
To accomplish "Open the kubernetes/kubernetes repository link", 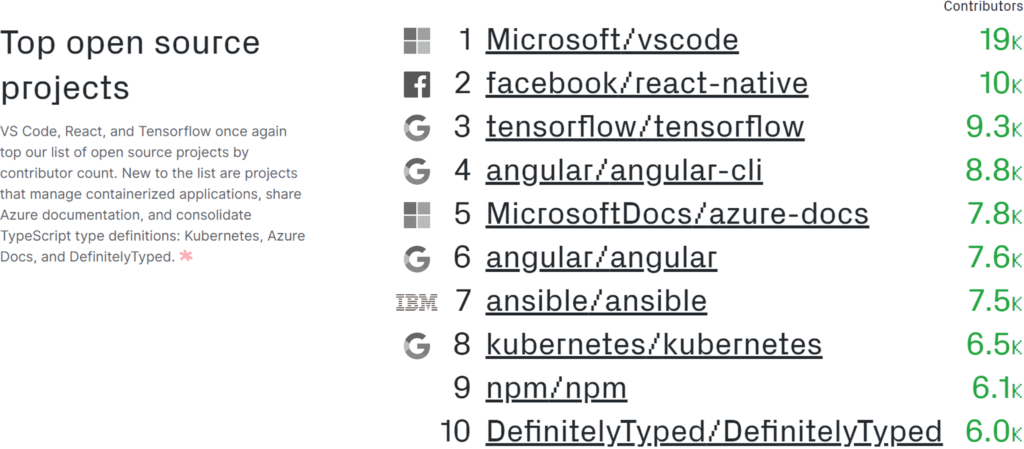I will pos(654,345).
